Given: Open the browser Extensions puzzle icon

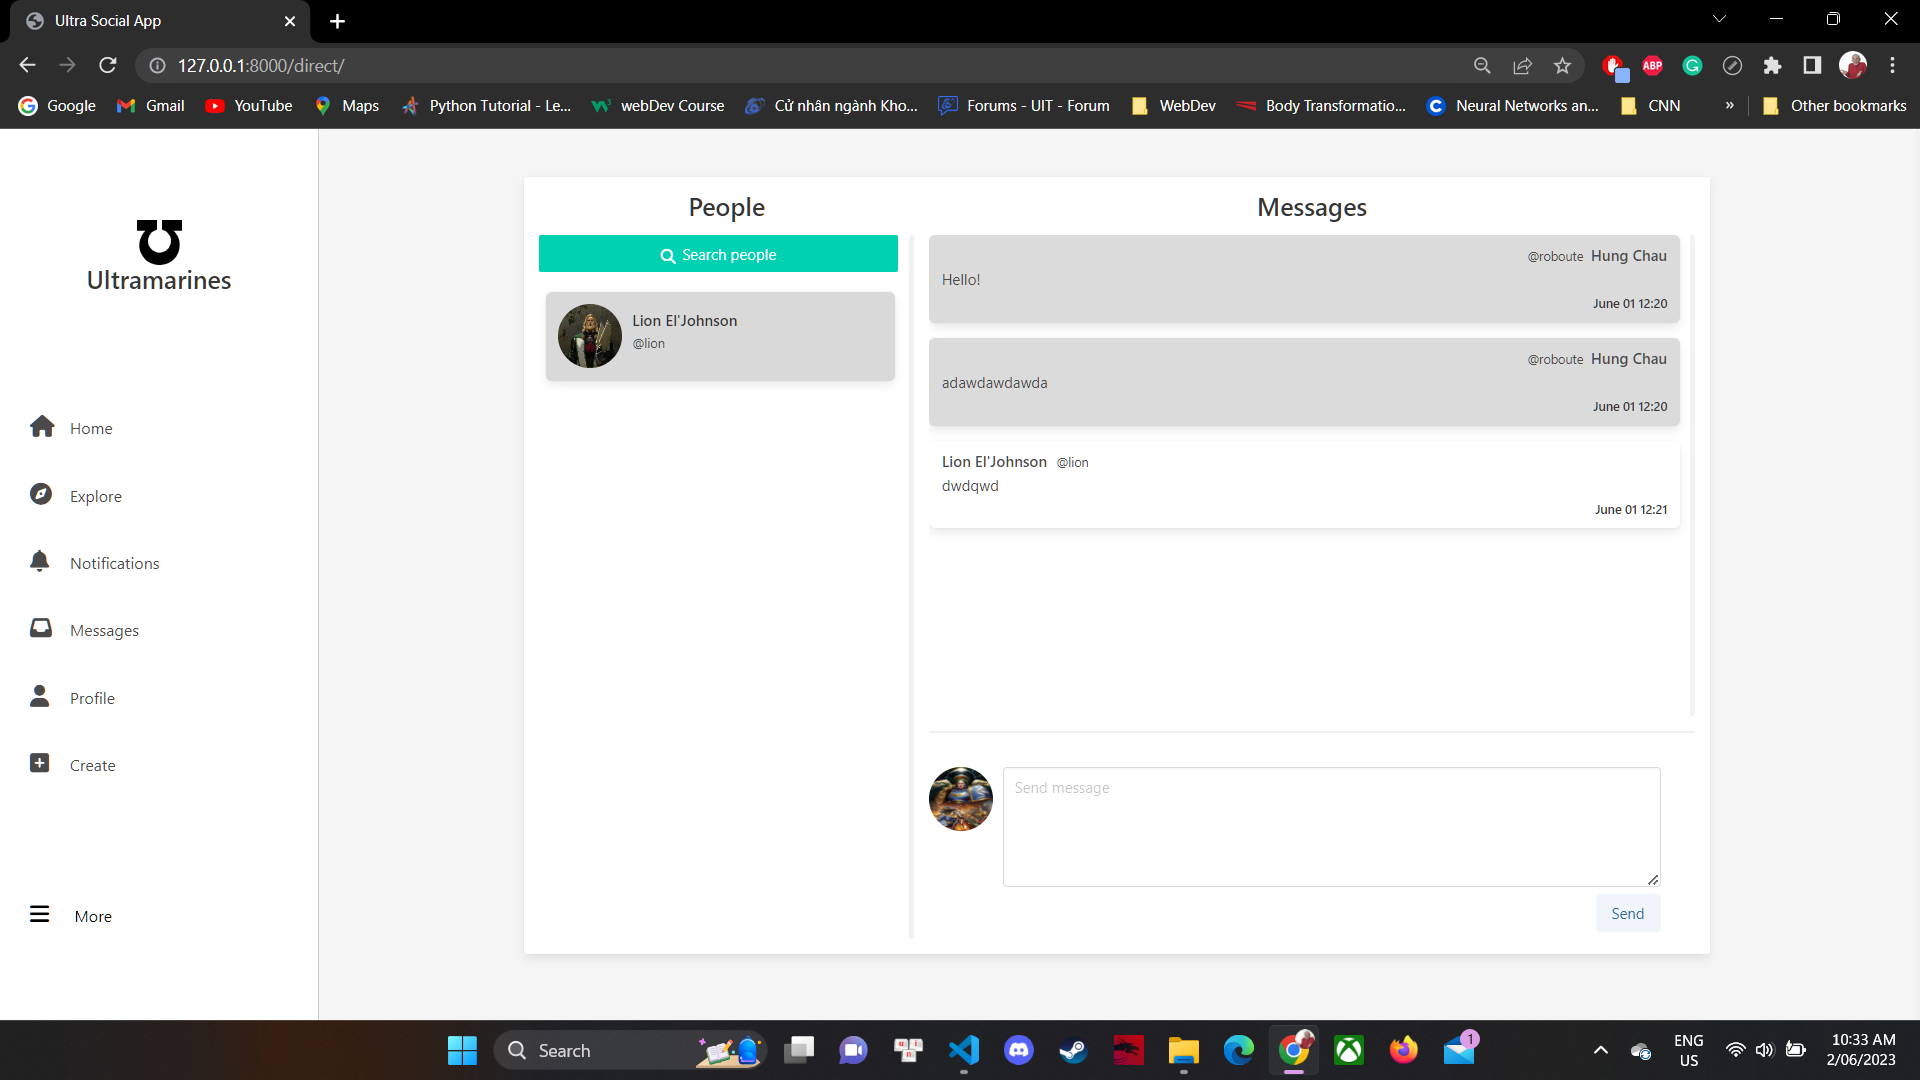Looking at the screenshot, I should click(1772, 66).
